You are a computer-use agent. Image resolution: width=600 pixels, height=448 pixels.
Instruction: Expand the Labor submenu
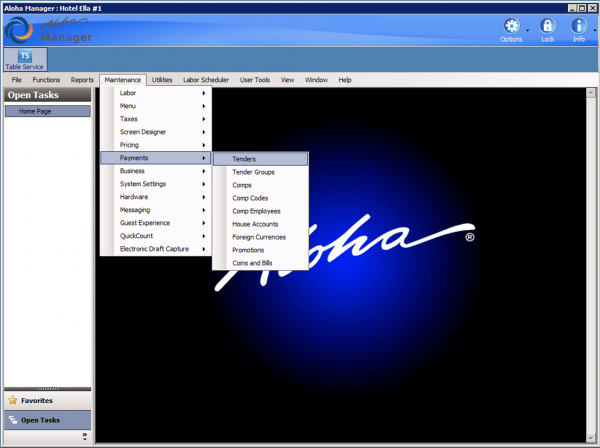(156, 93)
